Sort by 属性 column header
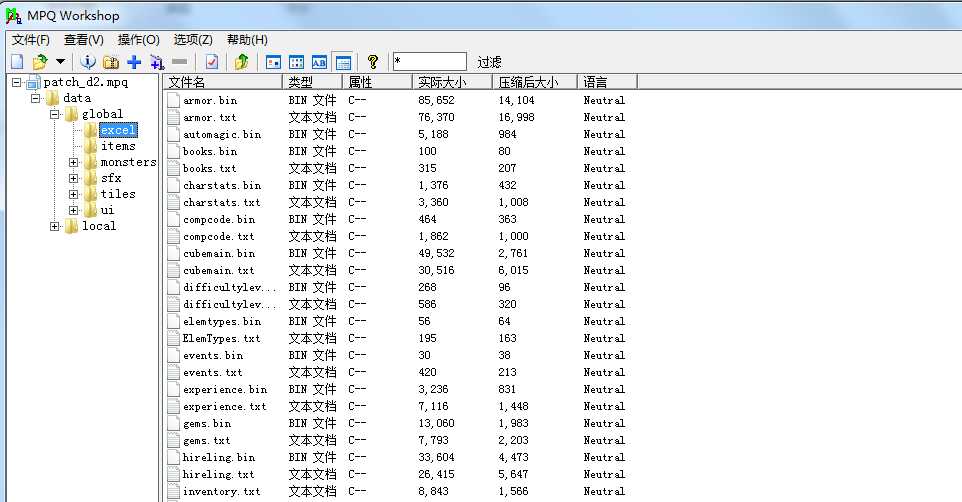This screenshot has height=502, width=962. 377,82
